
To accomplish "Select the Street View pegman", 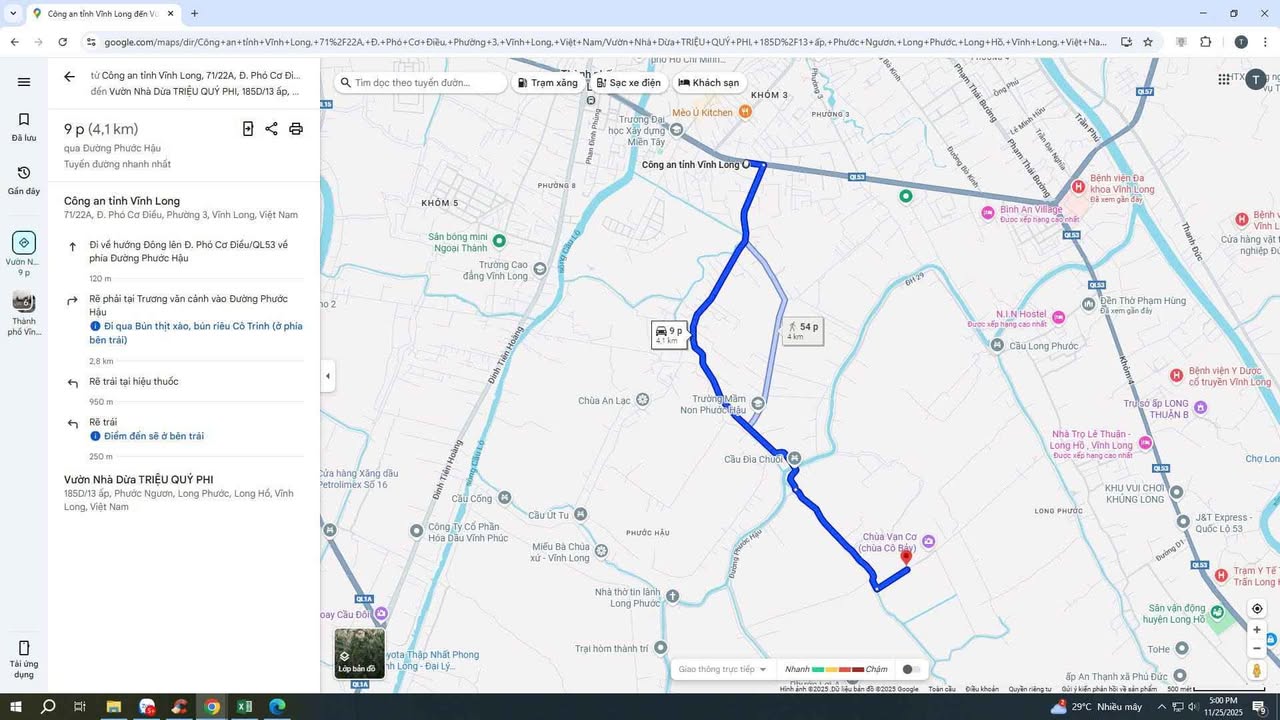I will click(x=1257, y=670).
